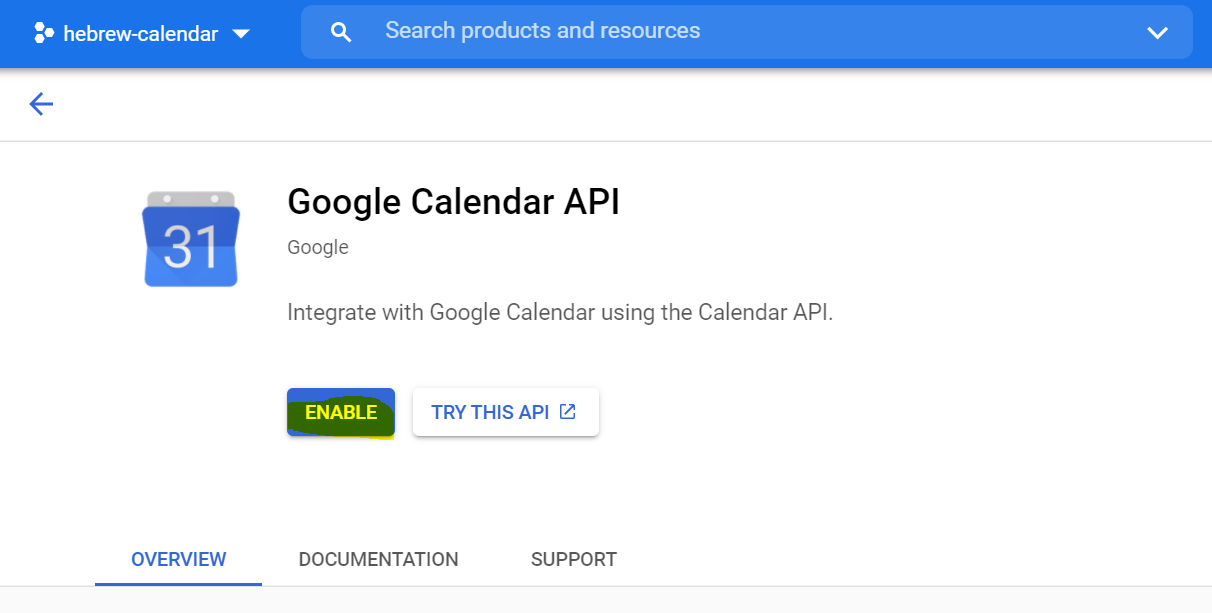Expand the search options with the right-side chevron
This screenshot has height=613, width=1212.
(x=1157, y=31)
